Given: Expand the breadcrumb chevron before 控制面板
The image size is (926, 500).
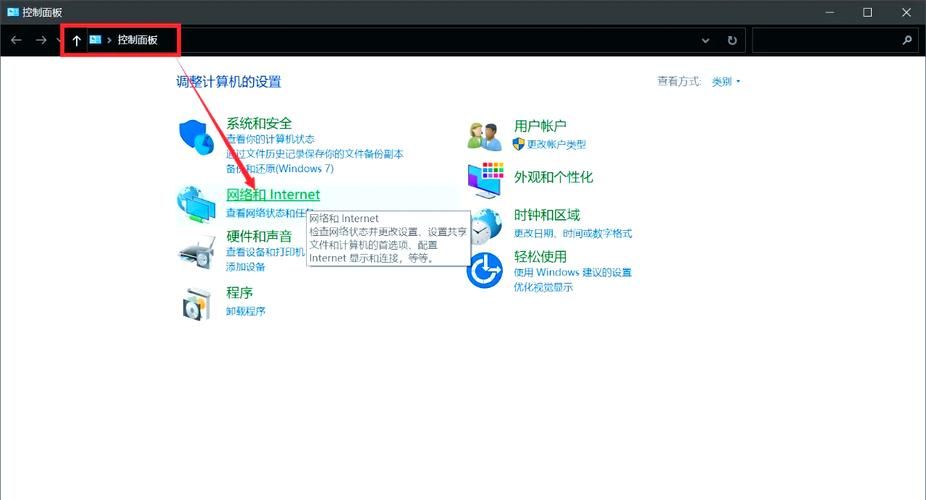Looking at the screenshot, I should [x=109, y=40].
